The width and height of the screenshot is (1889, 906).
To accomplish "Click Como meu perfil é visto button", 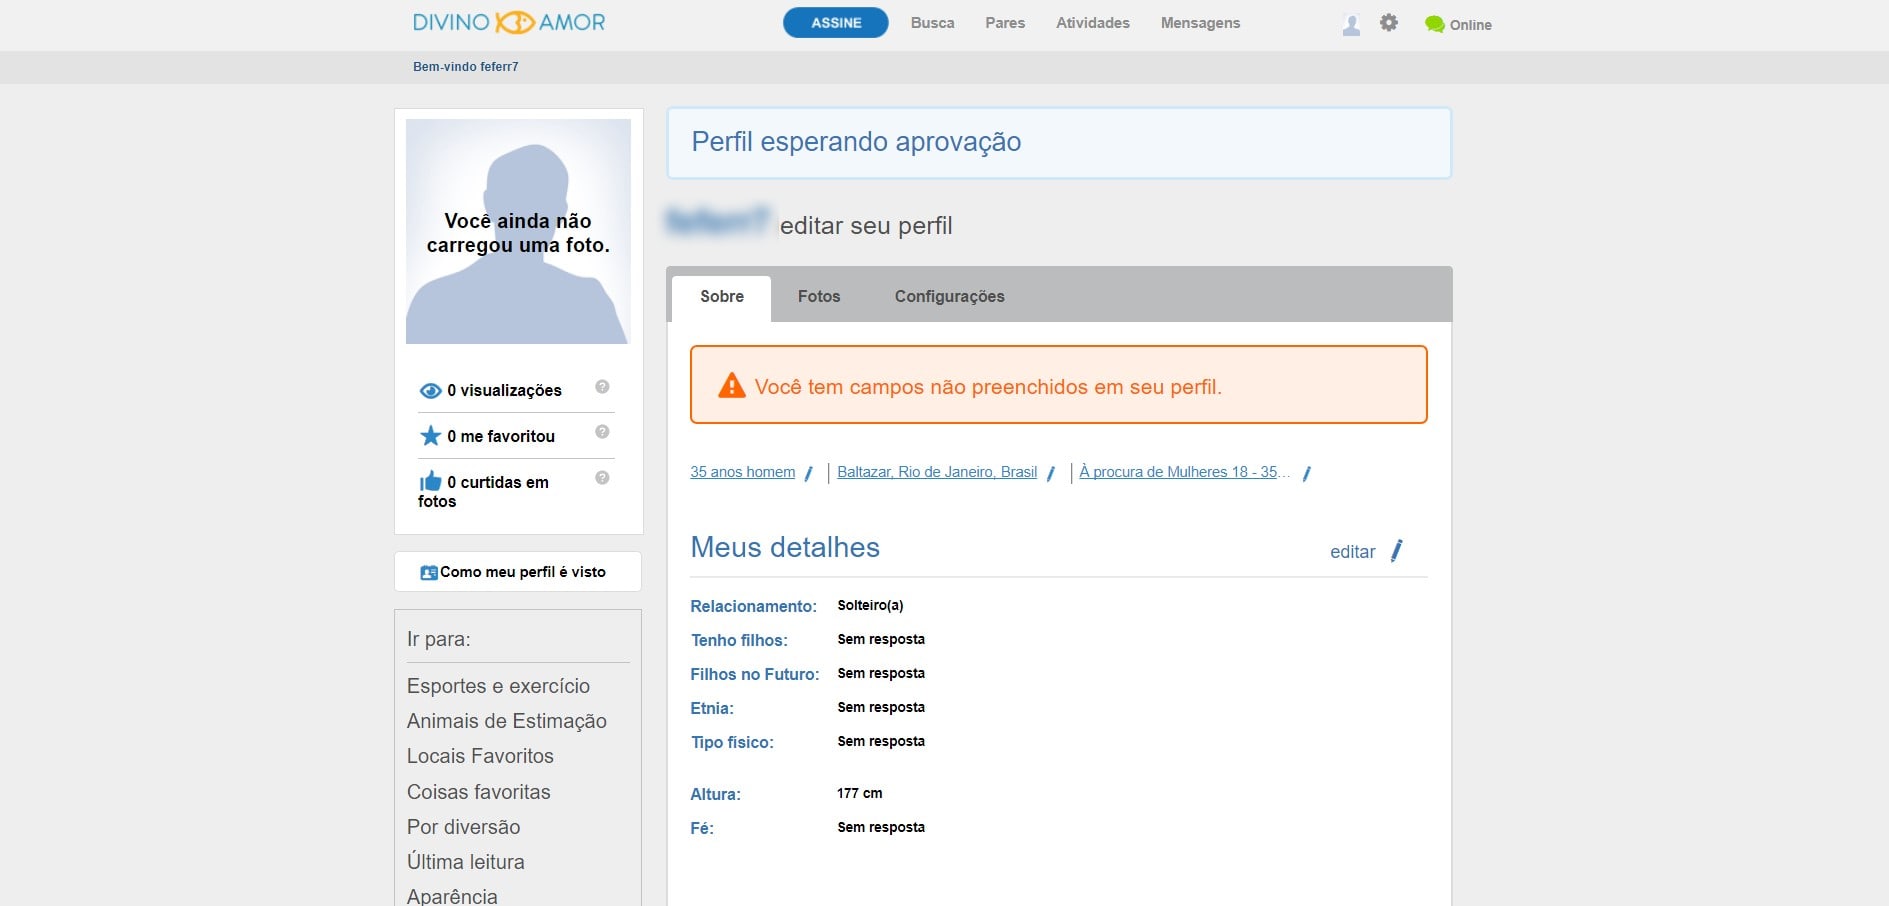I will coord(518,572).
